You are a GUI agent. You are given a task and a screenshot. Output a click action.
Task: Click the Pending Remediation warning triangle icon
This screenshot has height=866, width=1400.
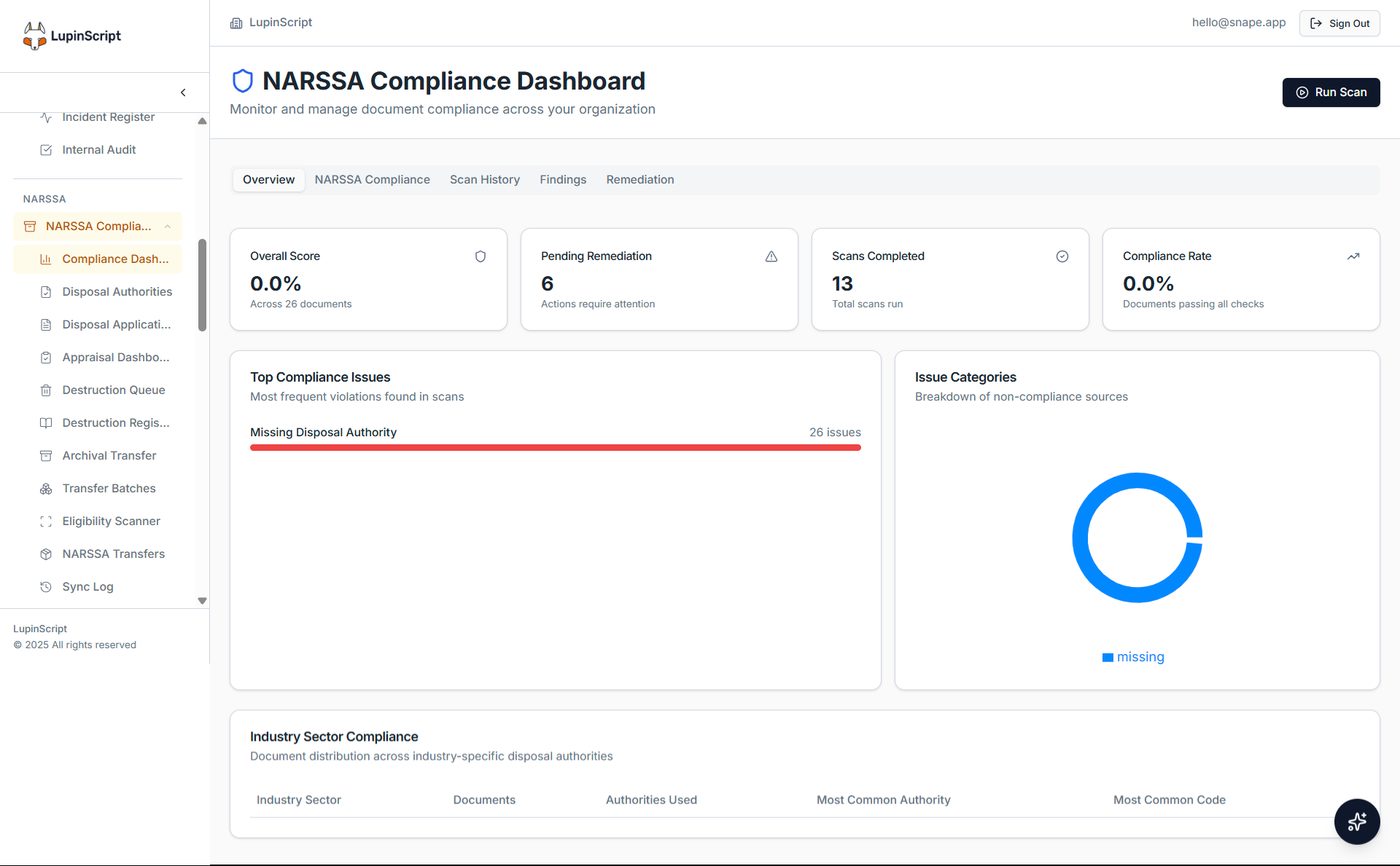pos(771,256)
